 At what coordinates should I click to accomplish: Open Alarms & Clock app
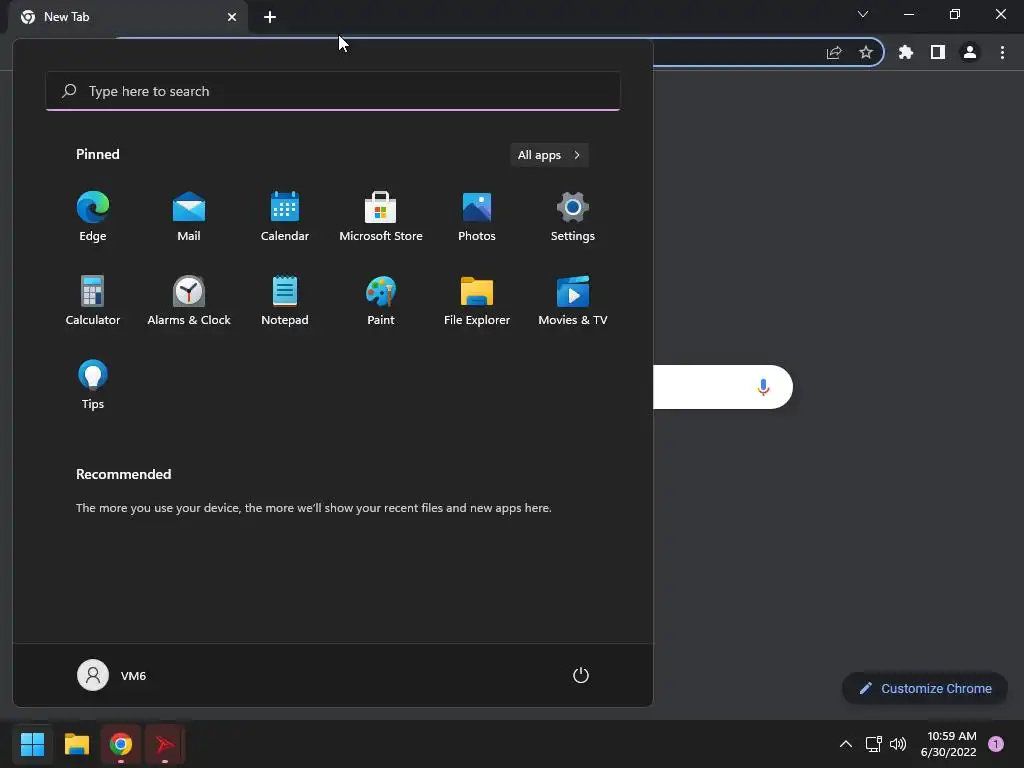click(189, 300)
